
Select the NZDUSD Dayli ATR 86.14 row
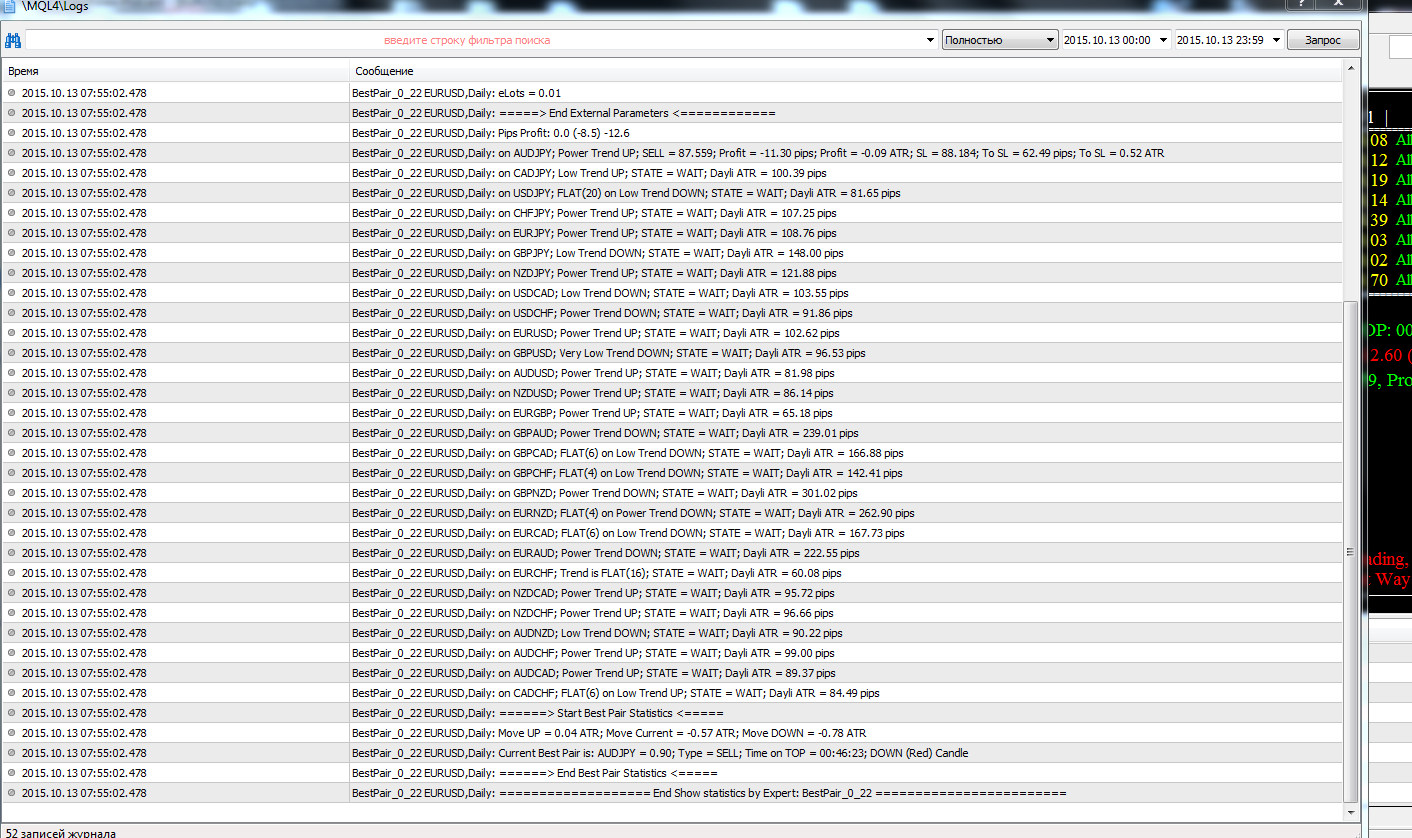click(672, 393)
